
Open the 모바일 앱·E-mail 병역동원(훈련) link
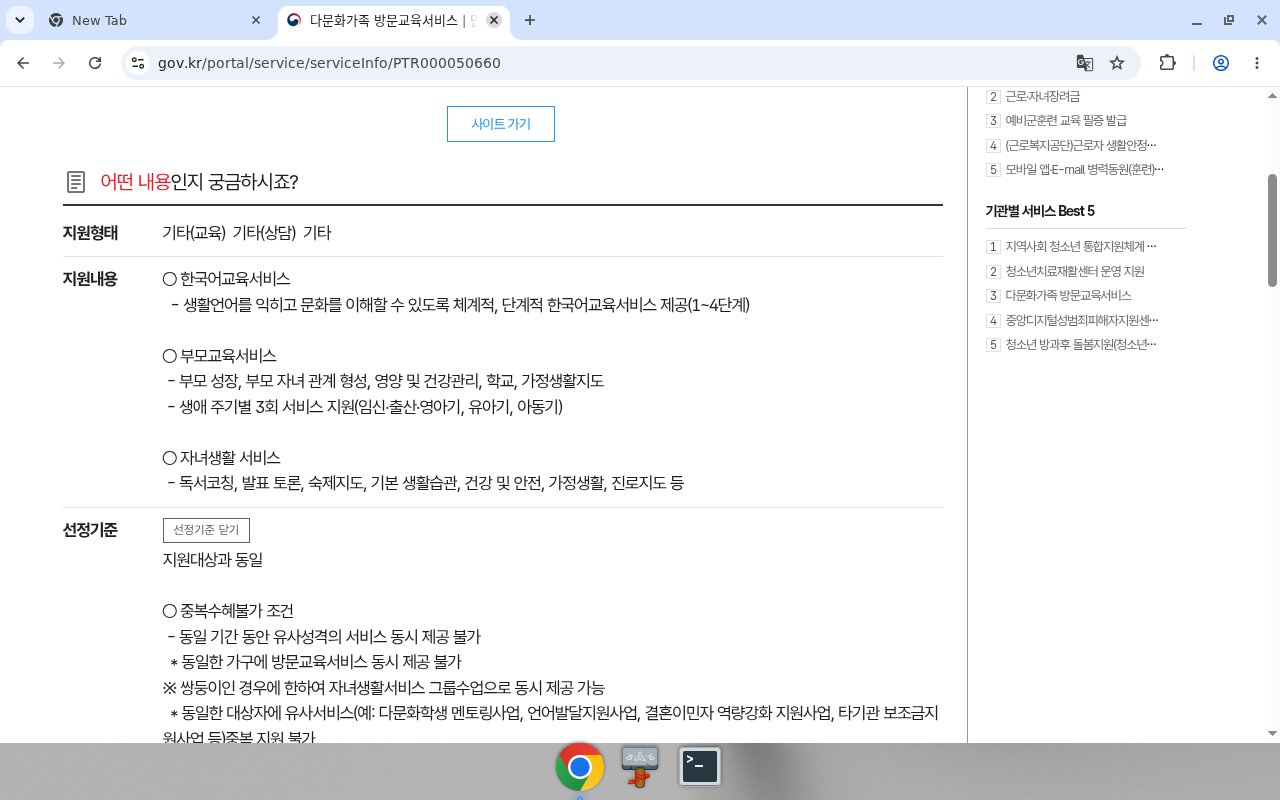[1085, 169]
